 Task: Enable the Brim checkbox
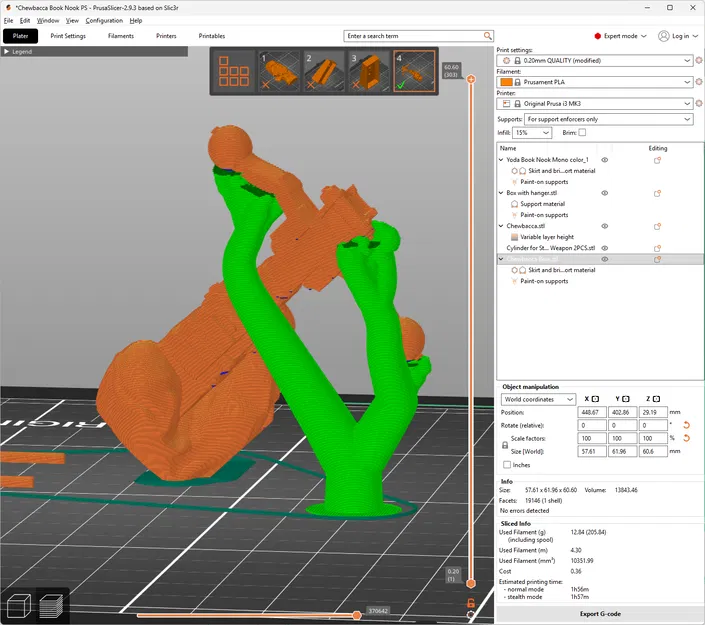[582, 132]
